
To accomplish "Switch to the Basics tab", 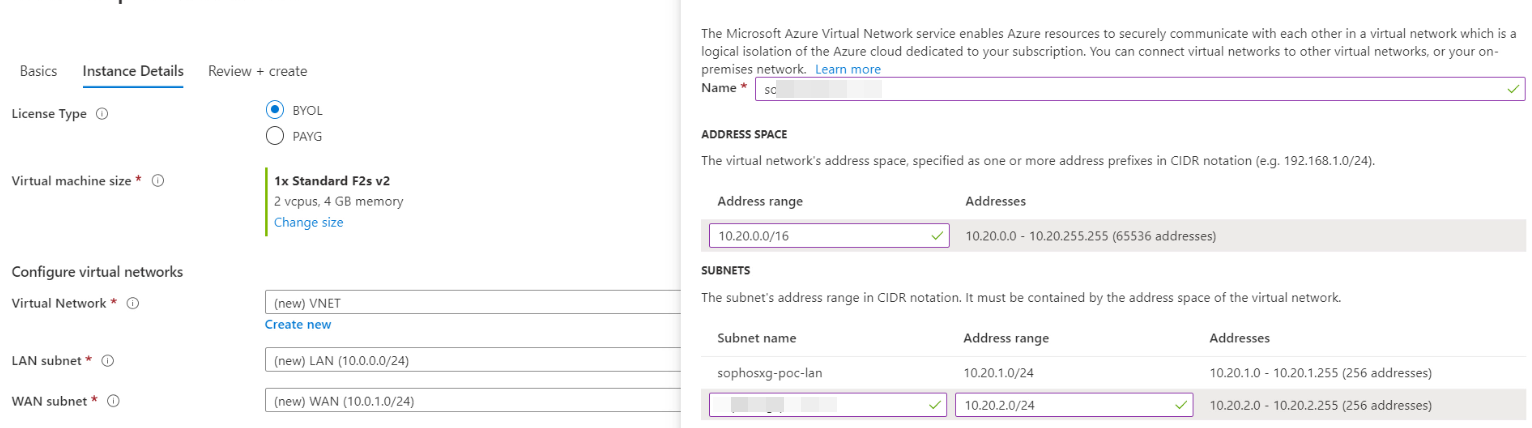I will coord(38,71).
